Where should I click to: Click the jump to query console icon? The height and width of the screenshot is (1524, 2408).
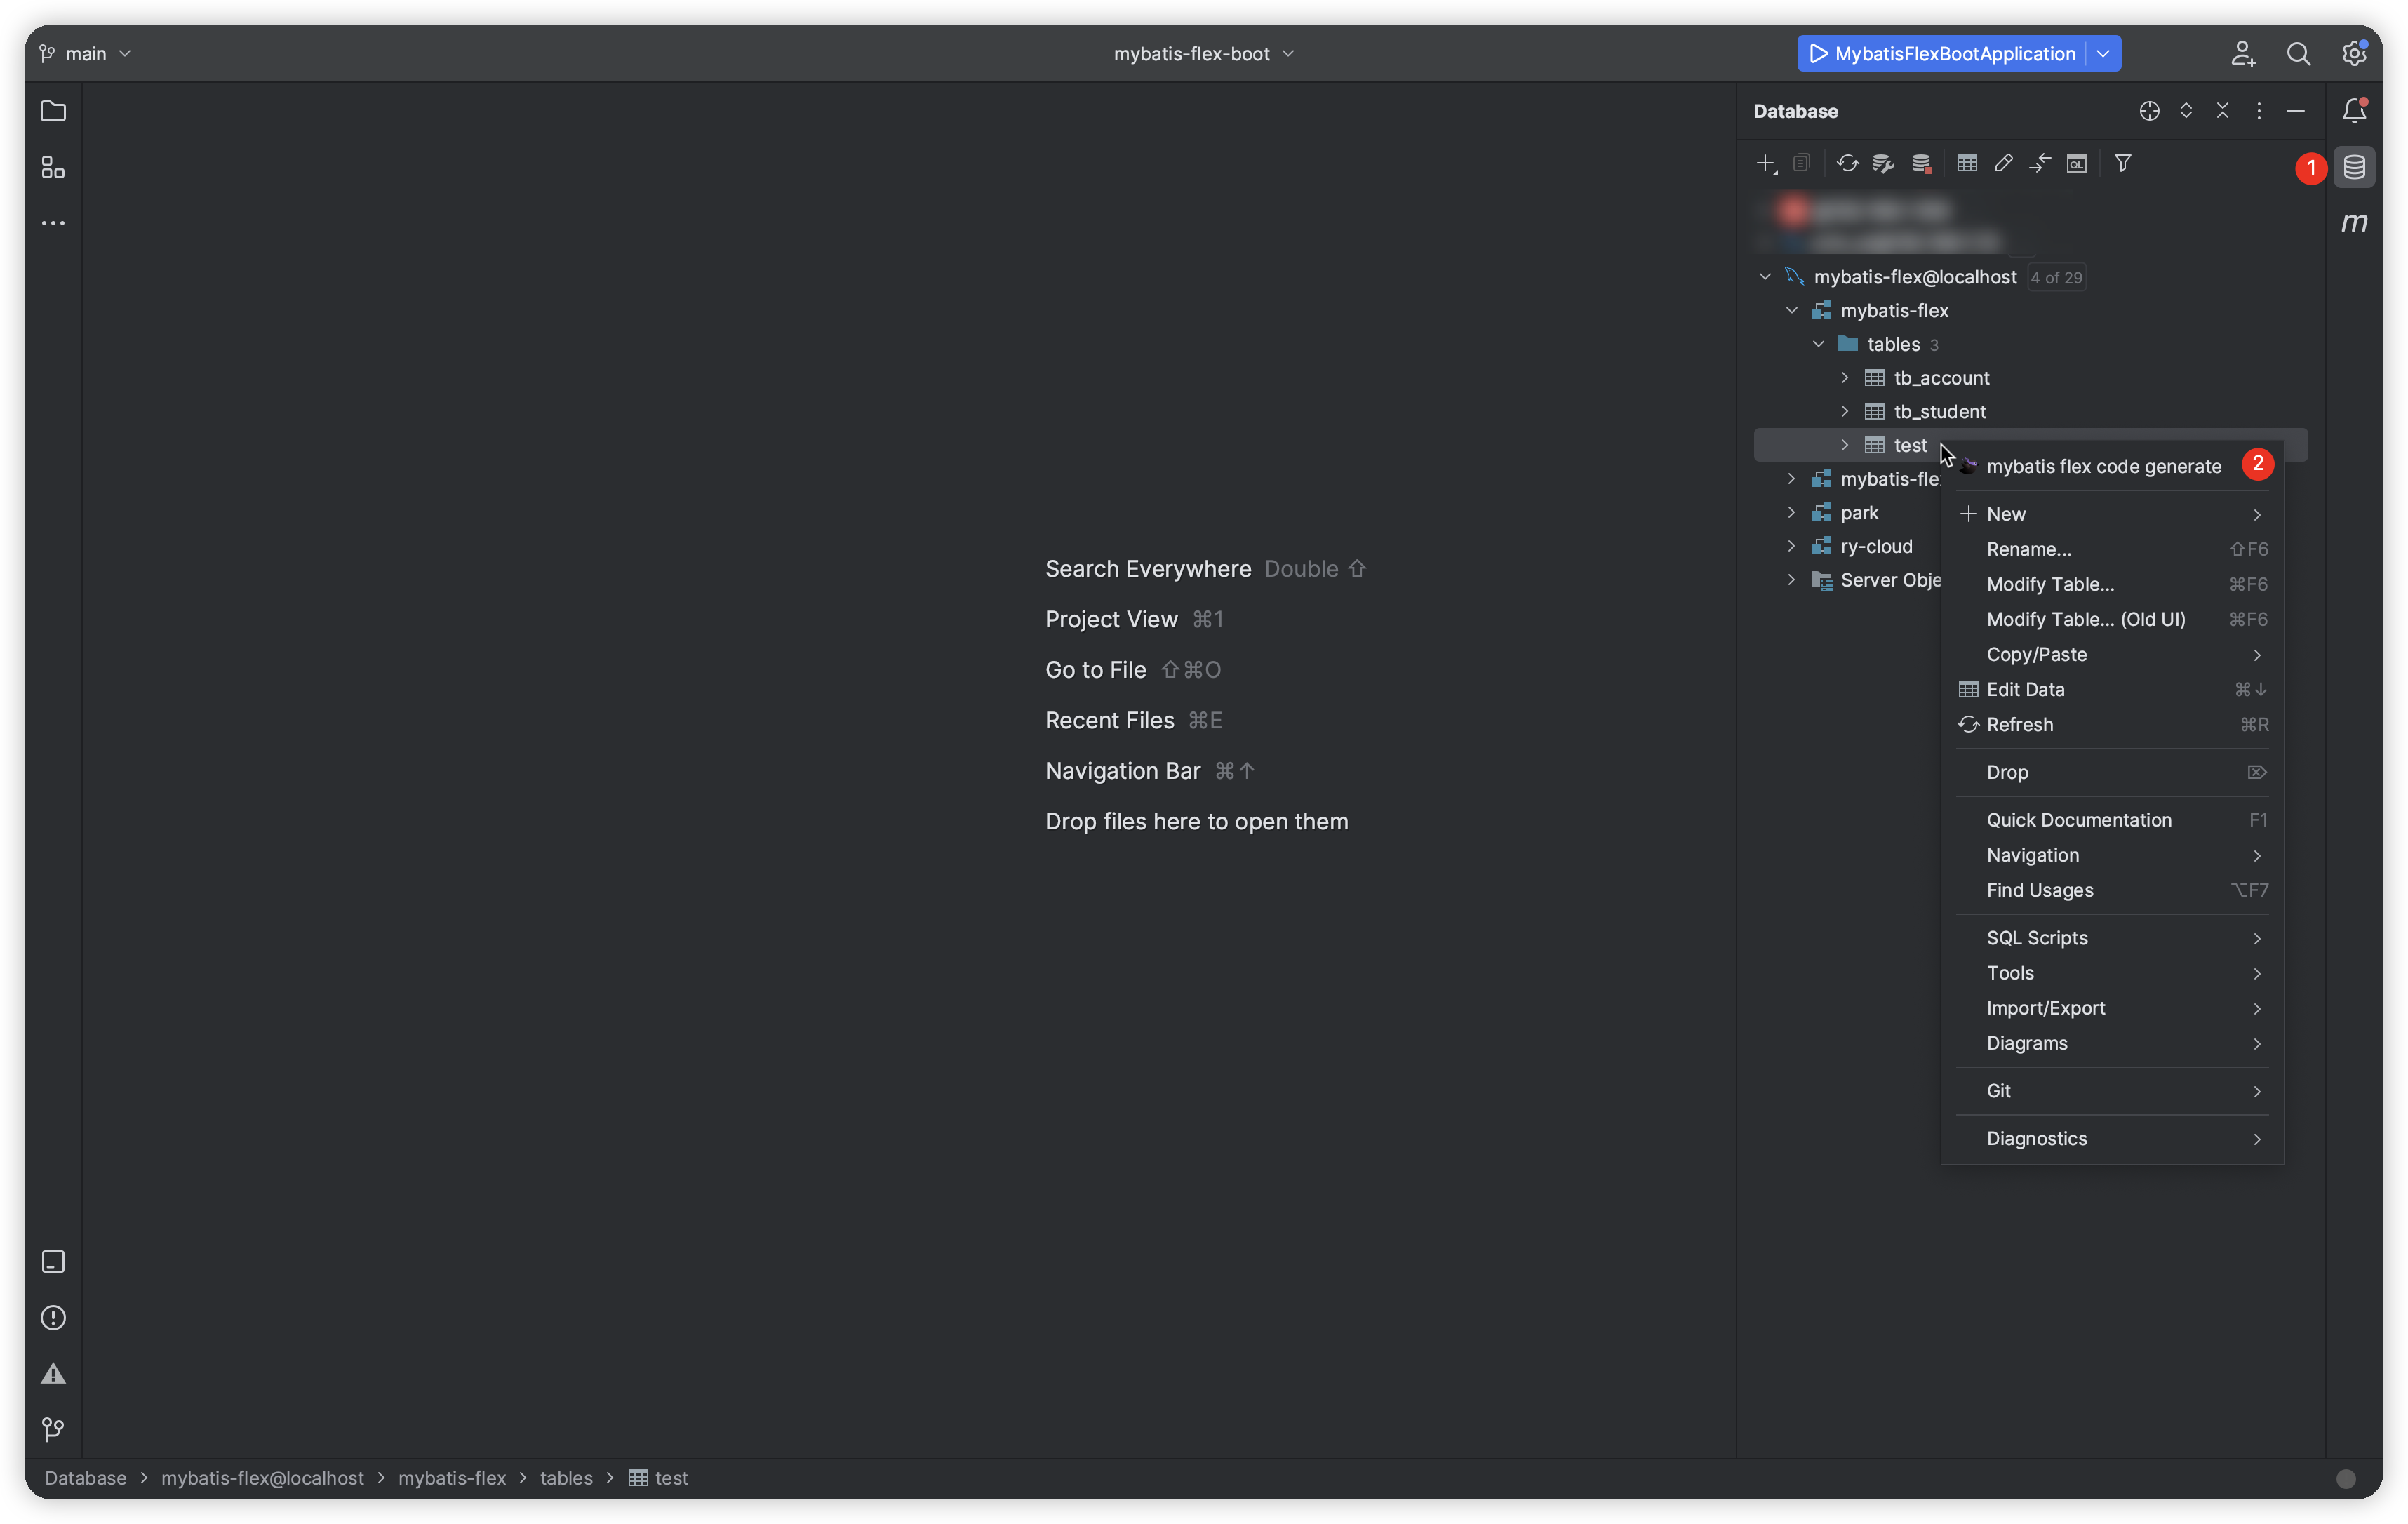point(2040,163)
